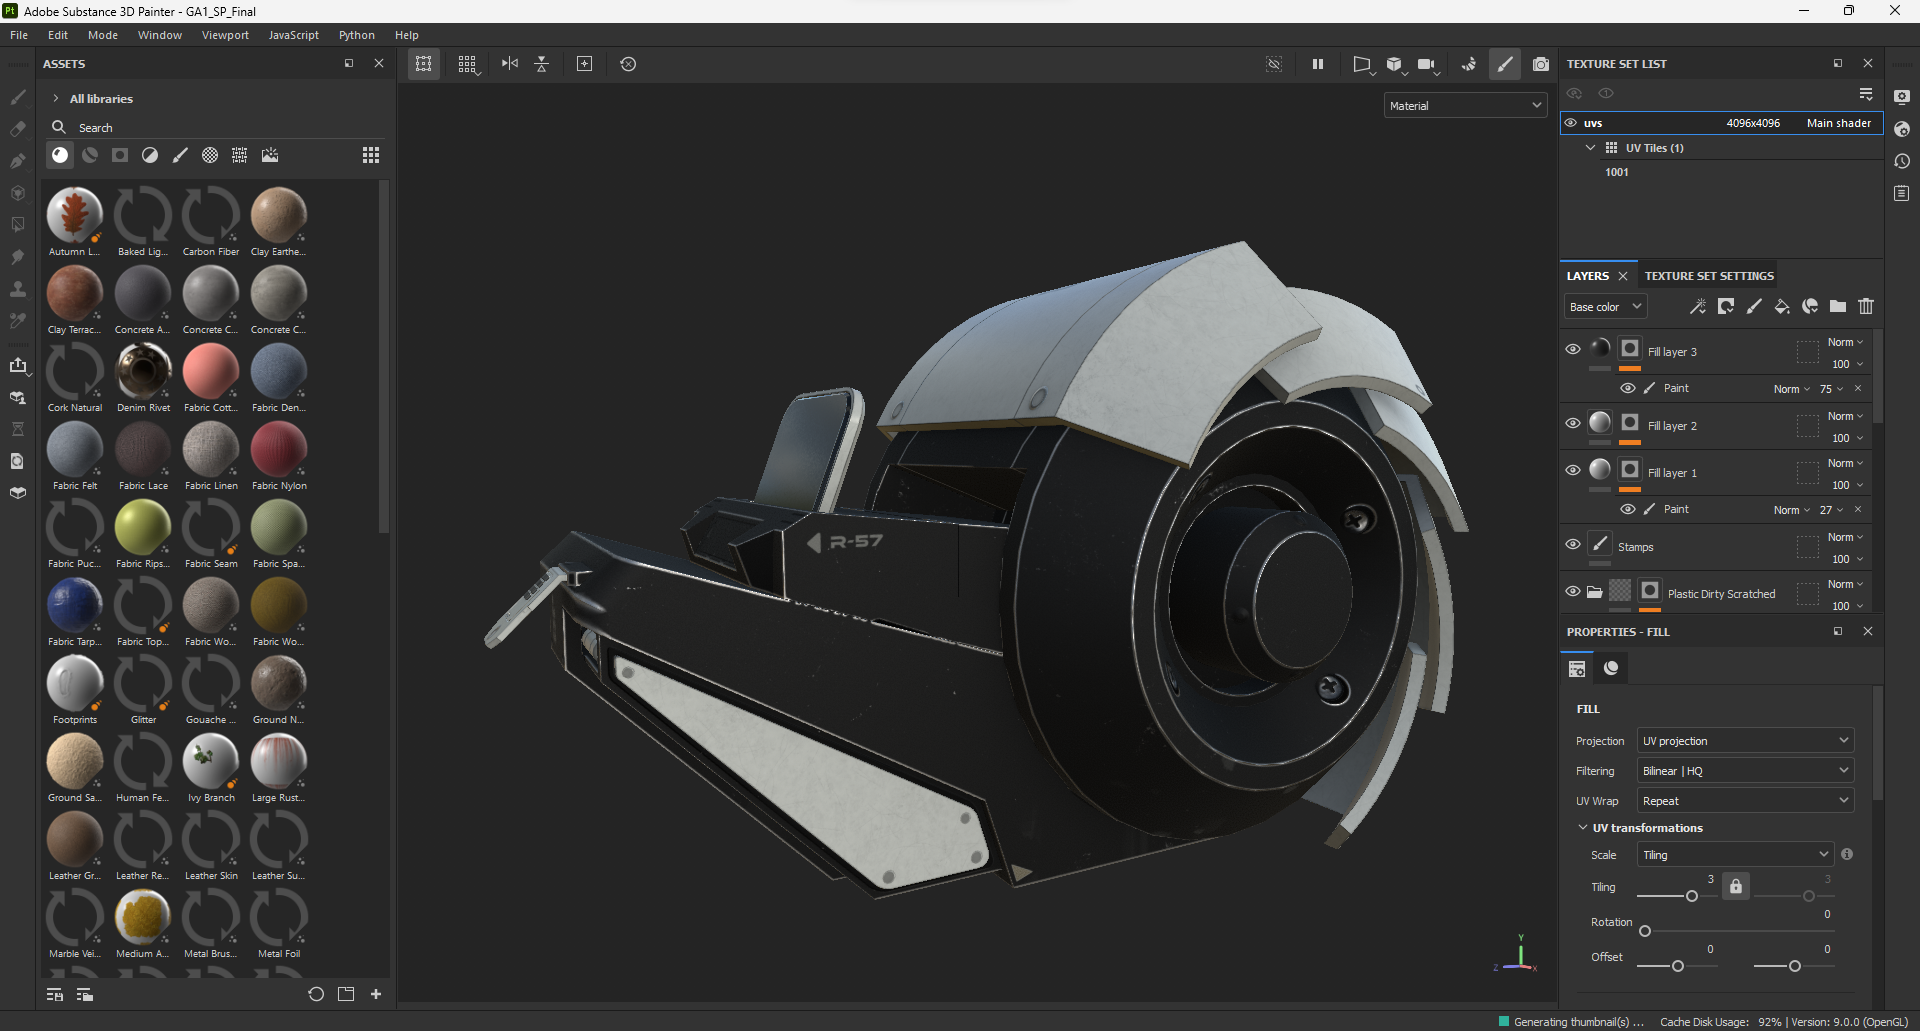1920x1031 pixels.
Task: Pause the engine computation
Action: coord(1318,64)
